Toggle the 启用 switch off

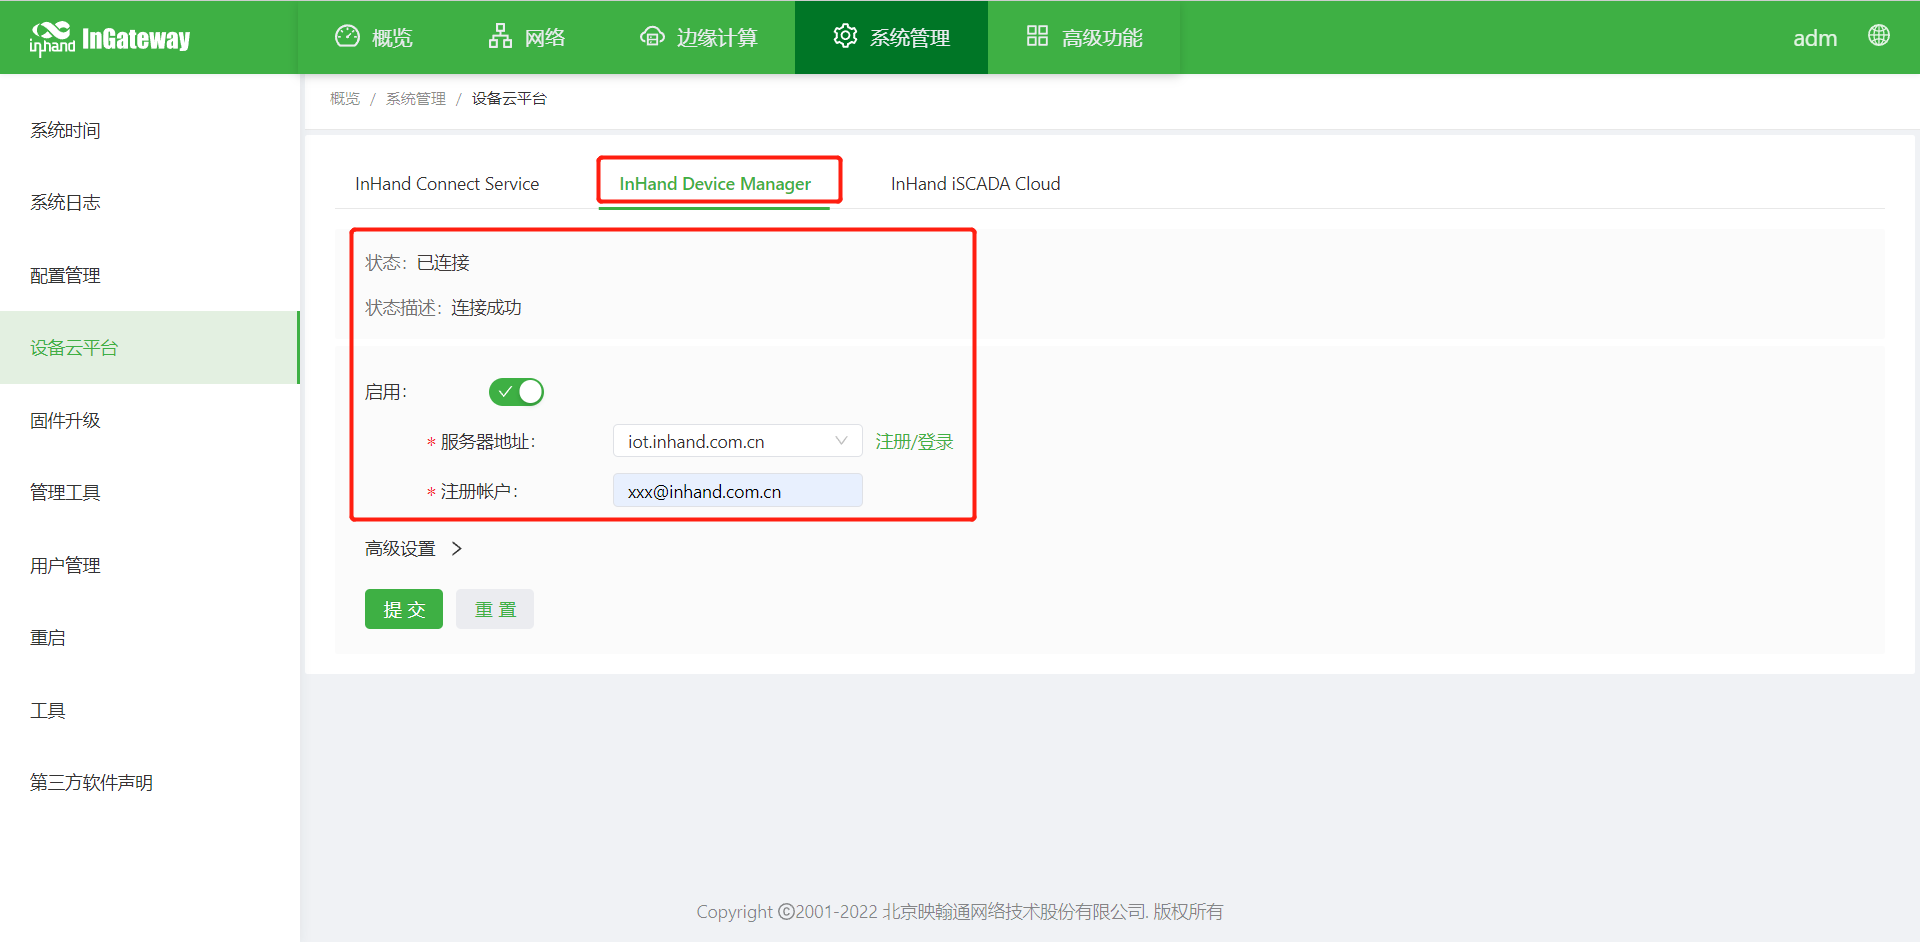coord(516,392)
